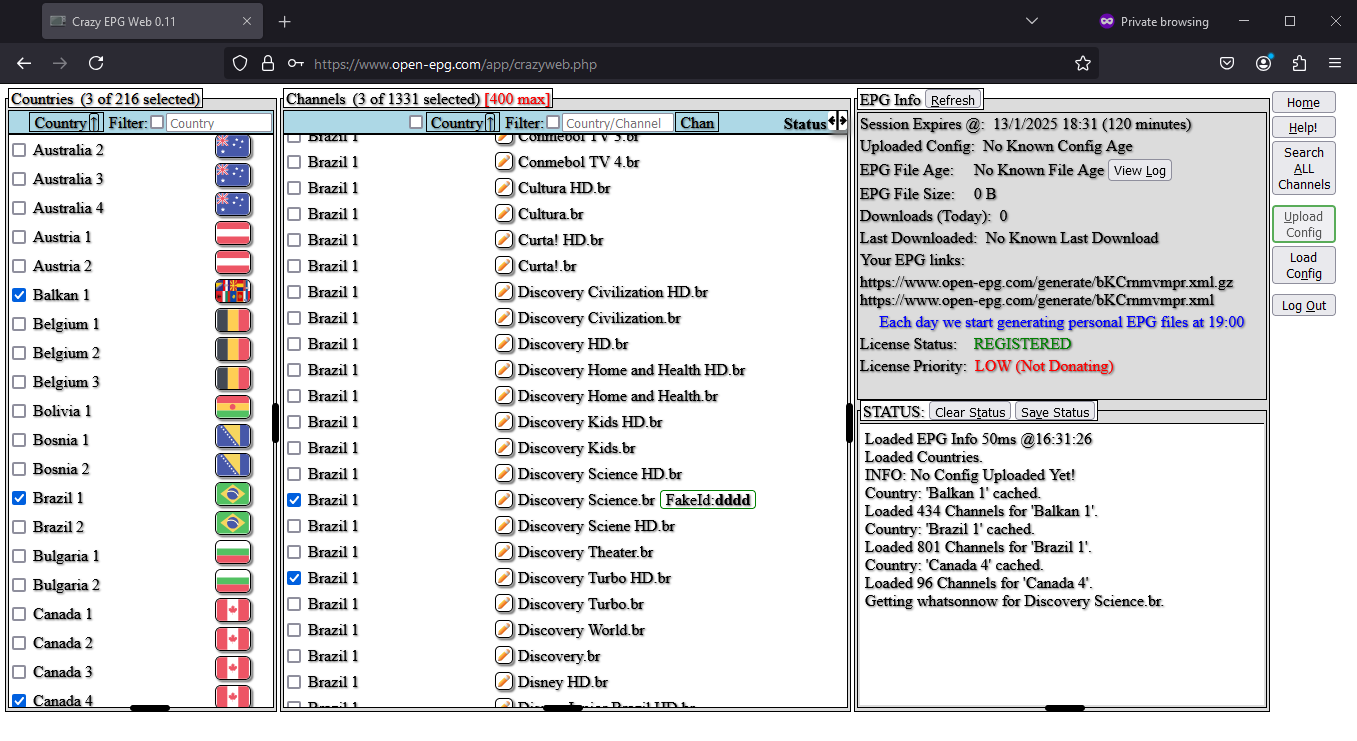Click the Canada 2 flag icon
Viewport: 1357px width, 741px height.
click(233, 641)
